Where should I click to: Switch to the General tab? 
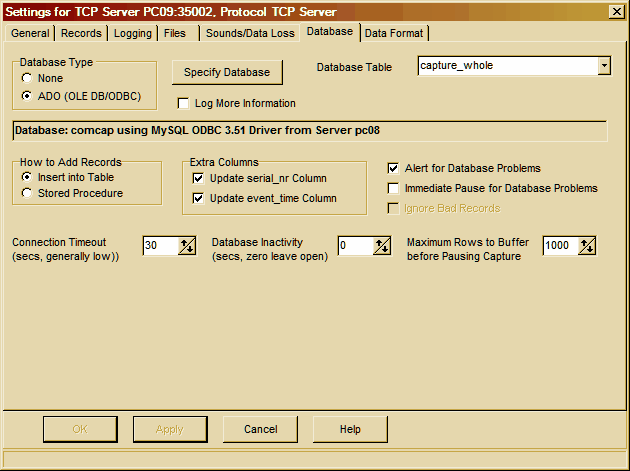pos(30,33)
